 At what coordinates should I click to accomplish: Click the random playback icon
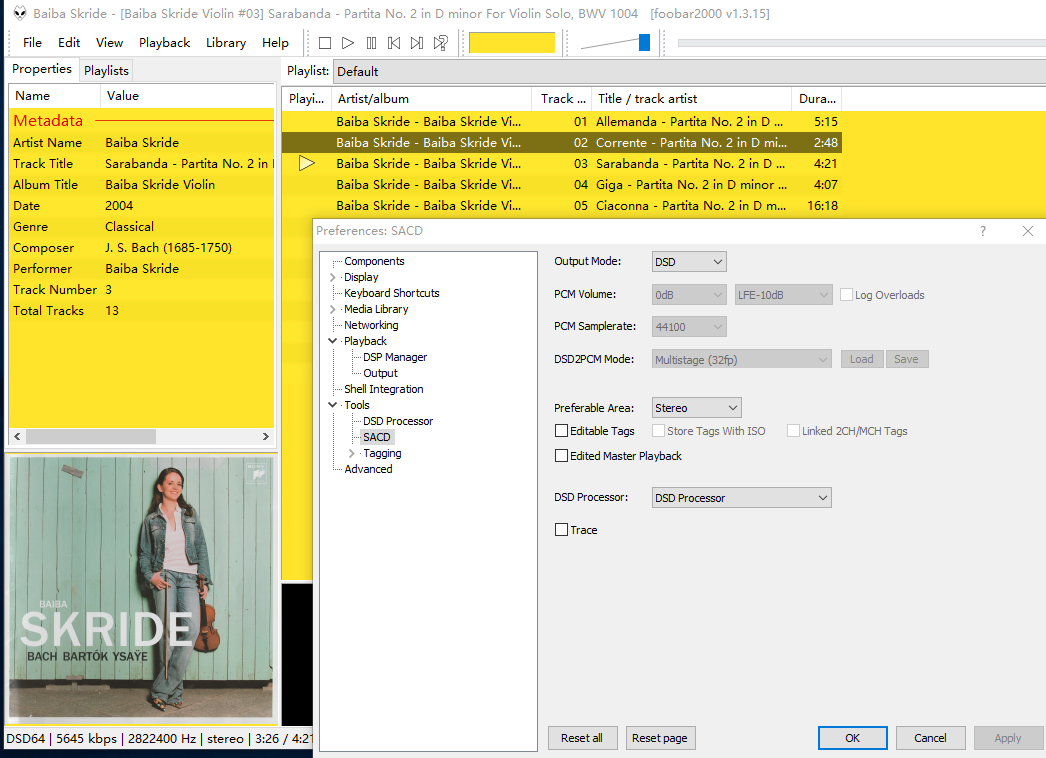click(440, 43)
